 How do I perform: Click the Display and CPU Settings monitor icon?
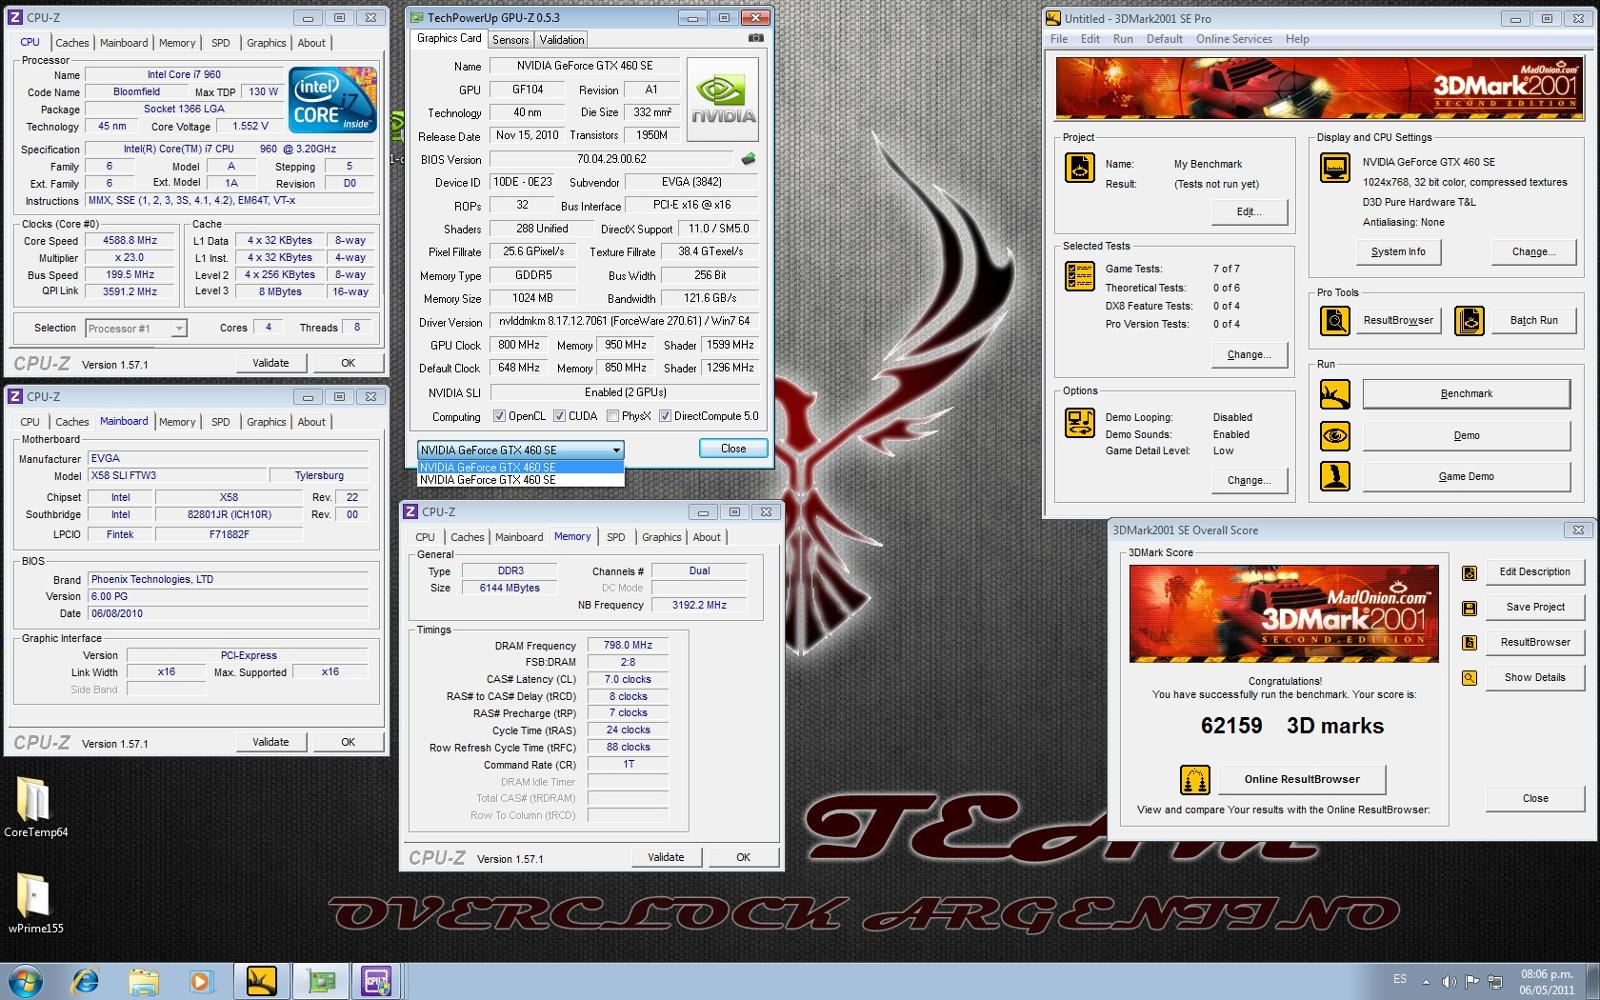(x=1335, y=168)
